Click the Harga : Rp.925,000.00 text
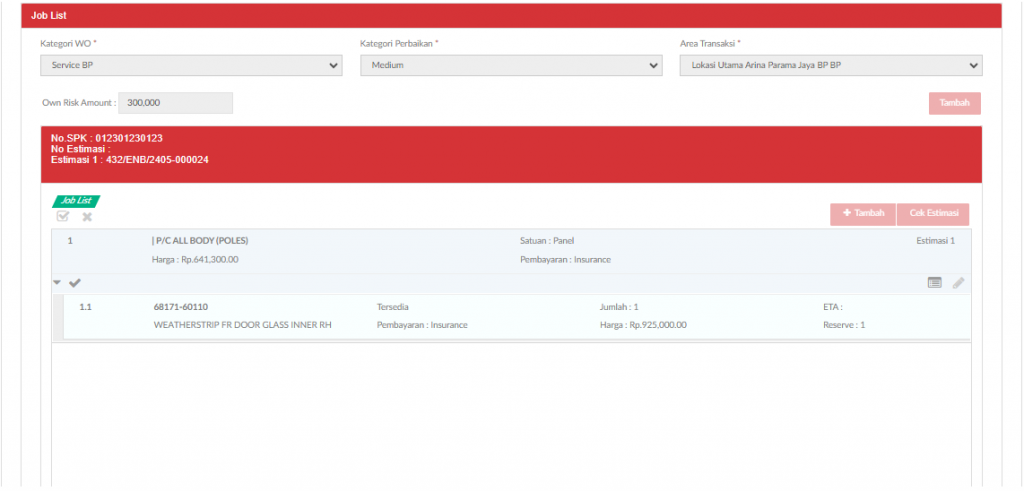The height and width of the screenshot is (491, 1024). (643, 325)
